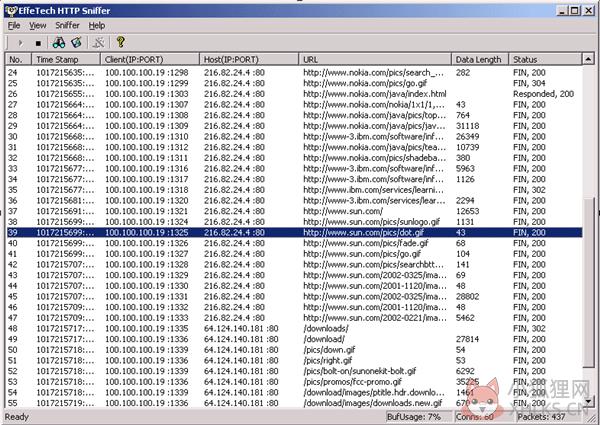Select the sun.com/pics/fade.gif row
Viewport: 600px width, 425px height.
coord(295,243)
